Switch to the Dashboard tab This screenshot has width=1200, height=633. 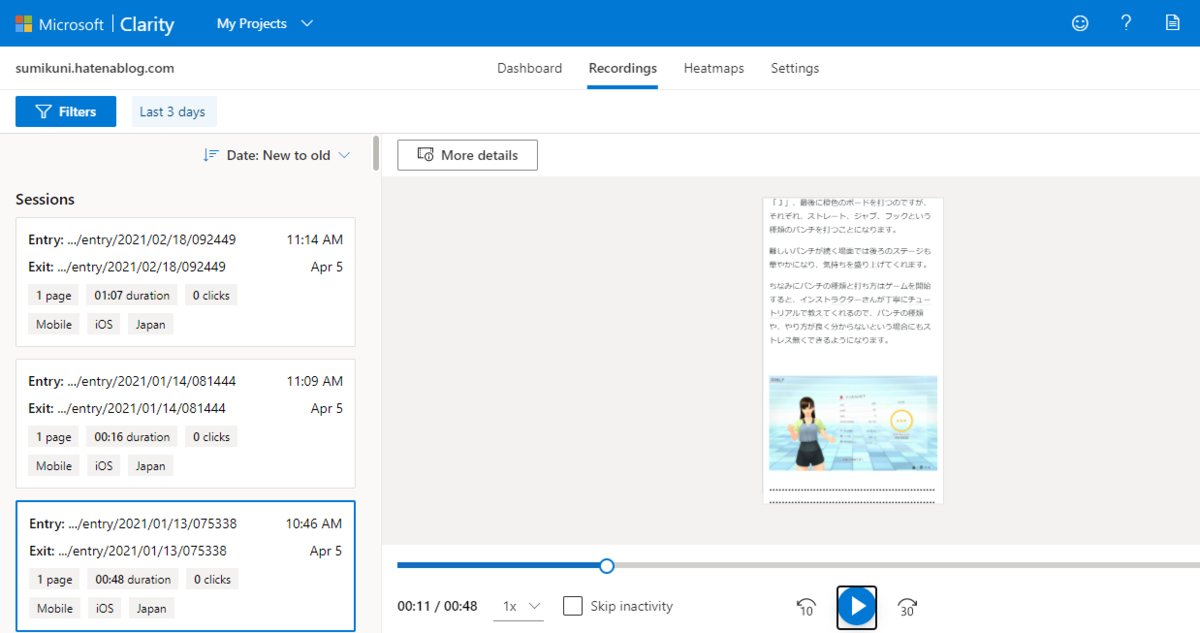[x=529, y=68]
